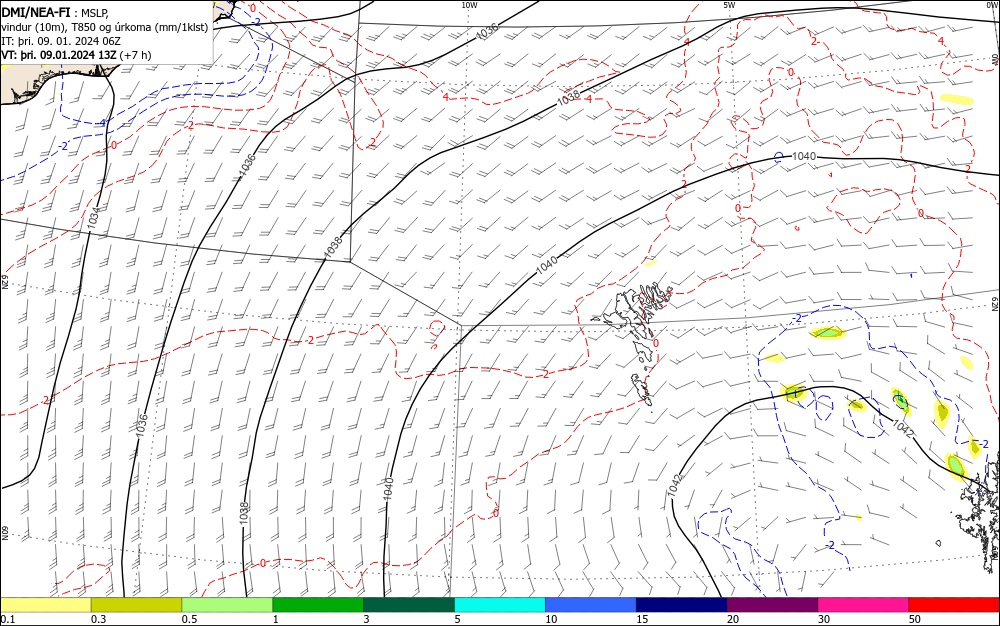Pick the cyan 5–10 legend swatch
Viewport: 1000px width, 626px height.
[500, 604]
